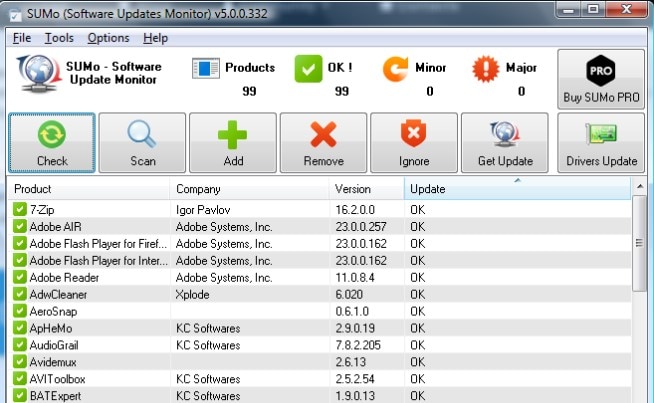Viewport: 654px width, 403px height.
Task: Select the AudioGrail product name
Action: (54, 345)
